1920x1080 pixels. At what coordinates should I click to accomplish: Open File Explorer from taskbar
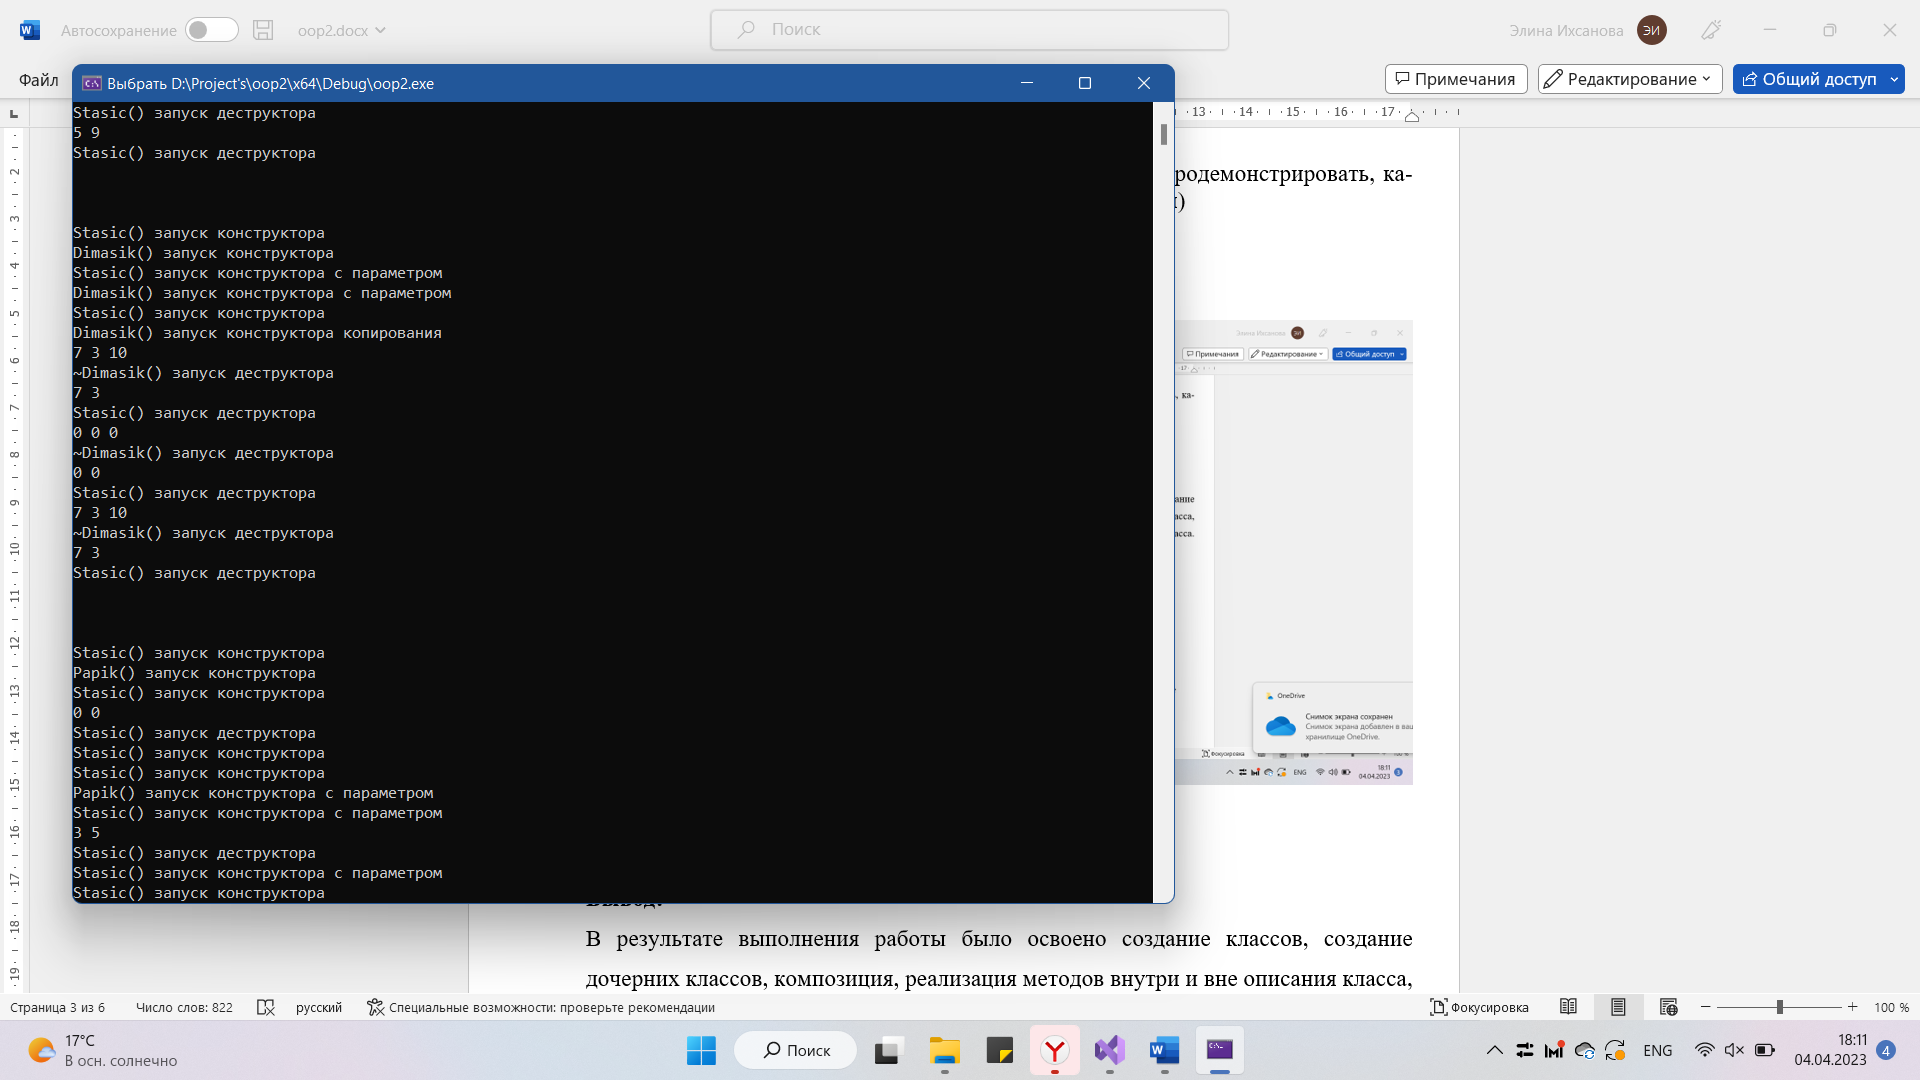[944, 1050]
